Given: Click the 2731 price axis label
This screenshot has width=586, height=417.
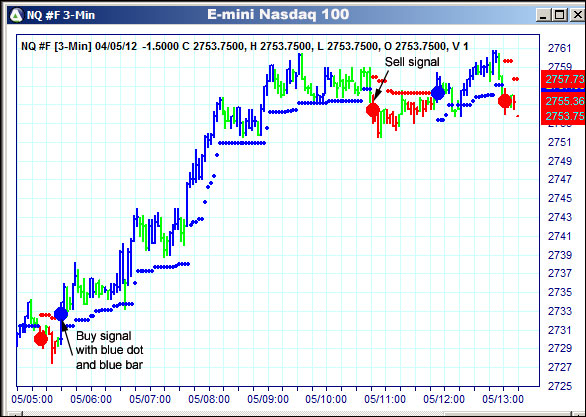Looking at the screenshot, I should coord(559,330).
